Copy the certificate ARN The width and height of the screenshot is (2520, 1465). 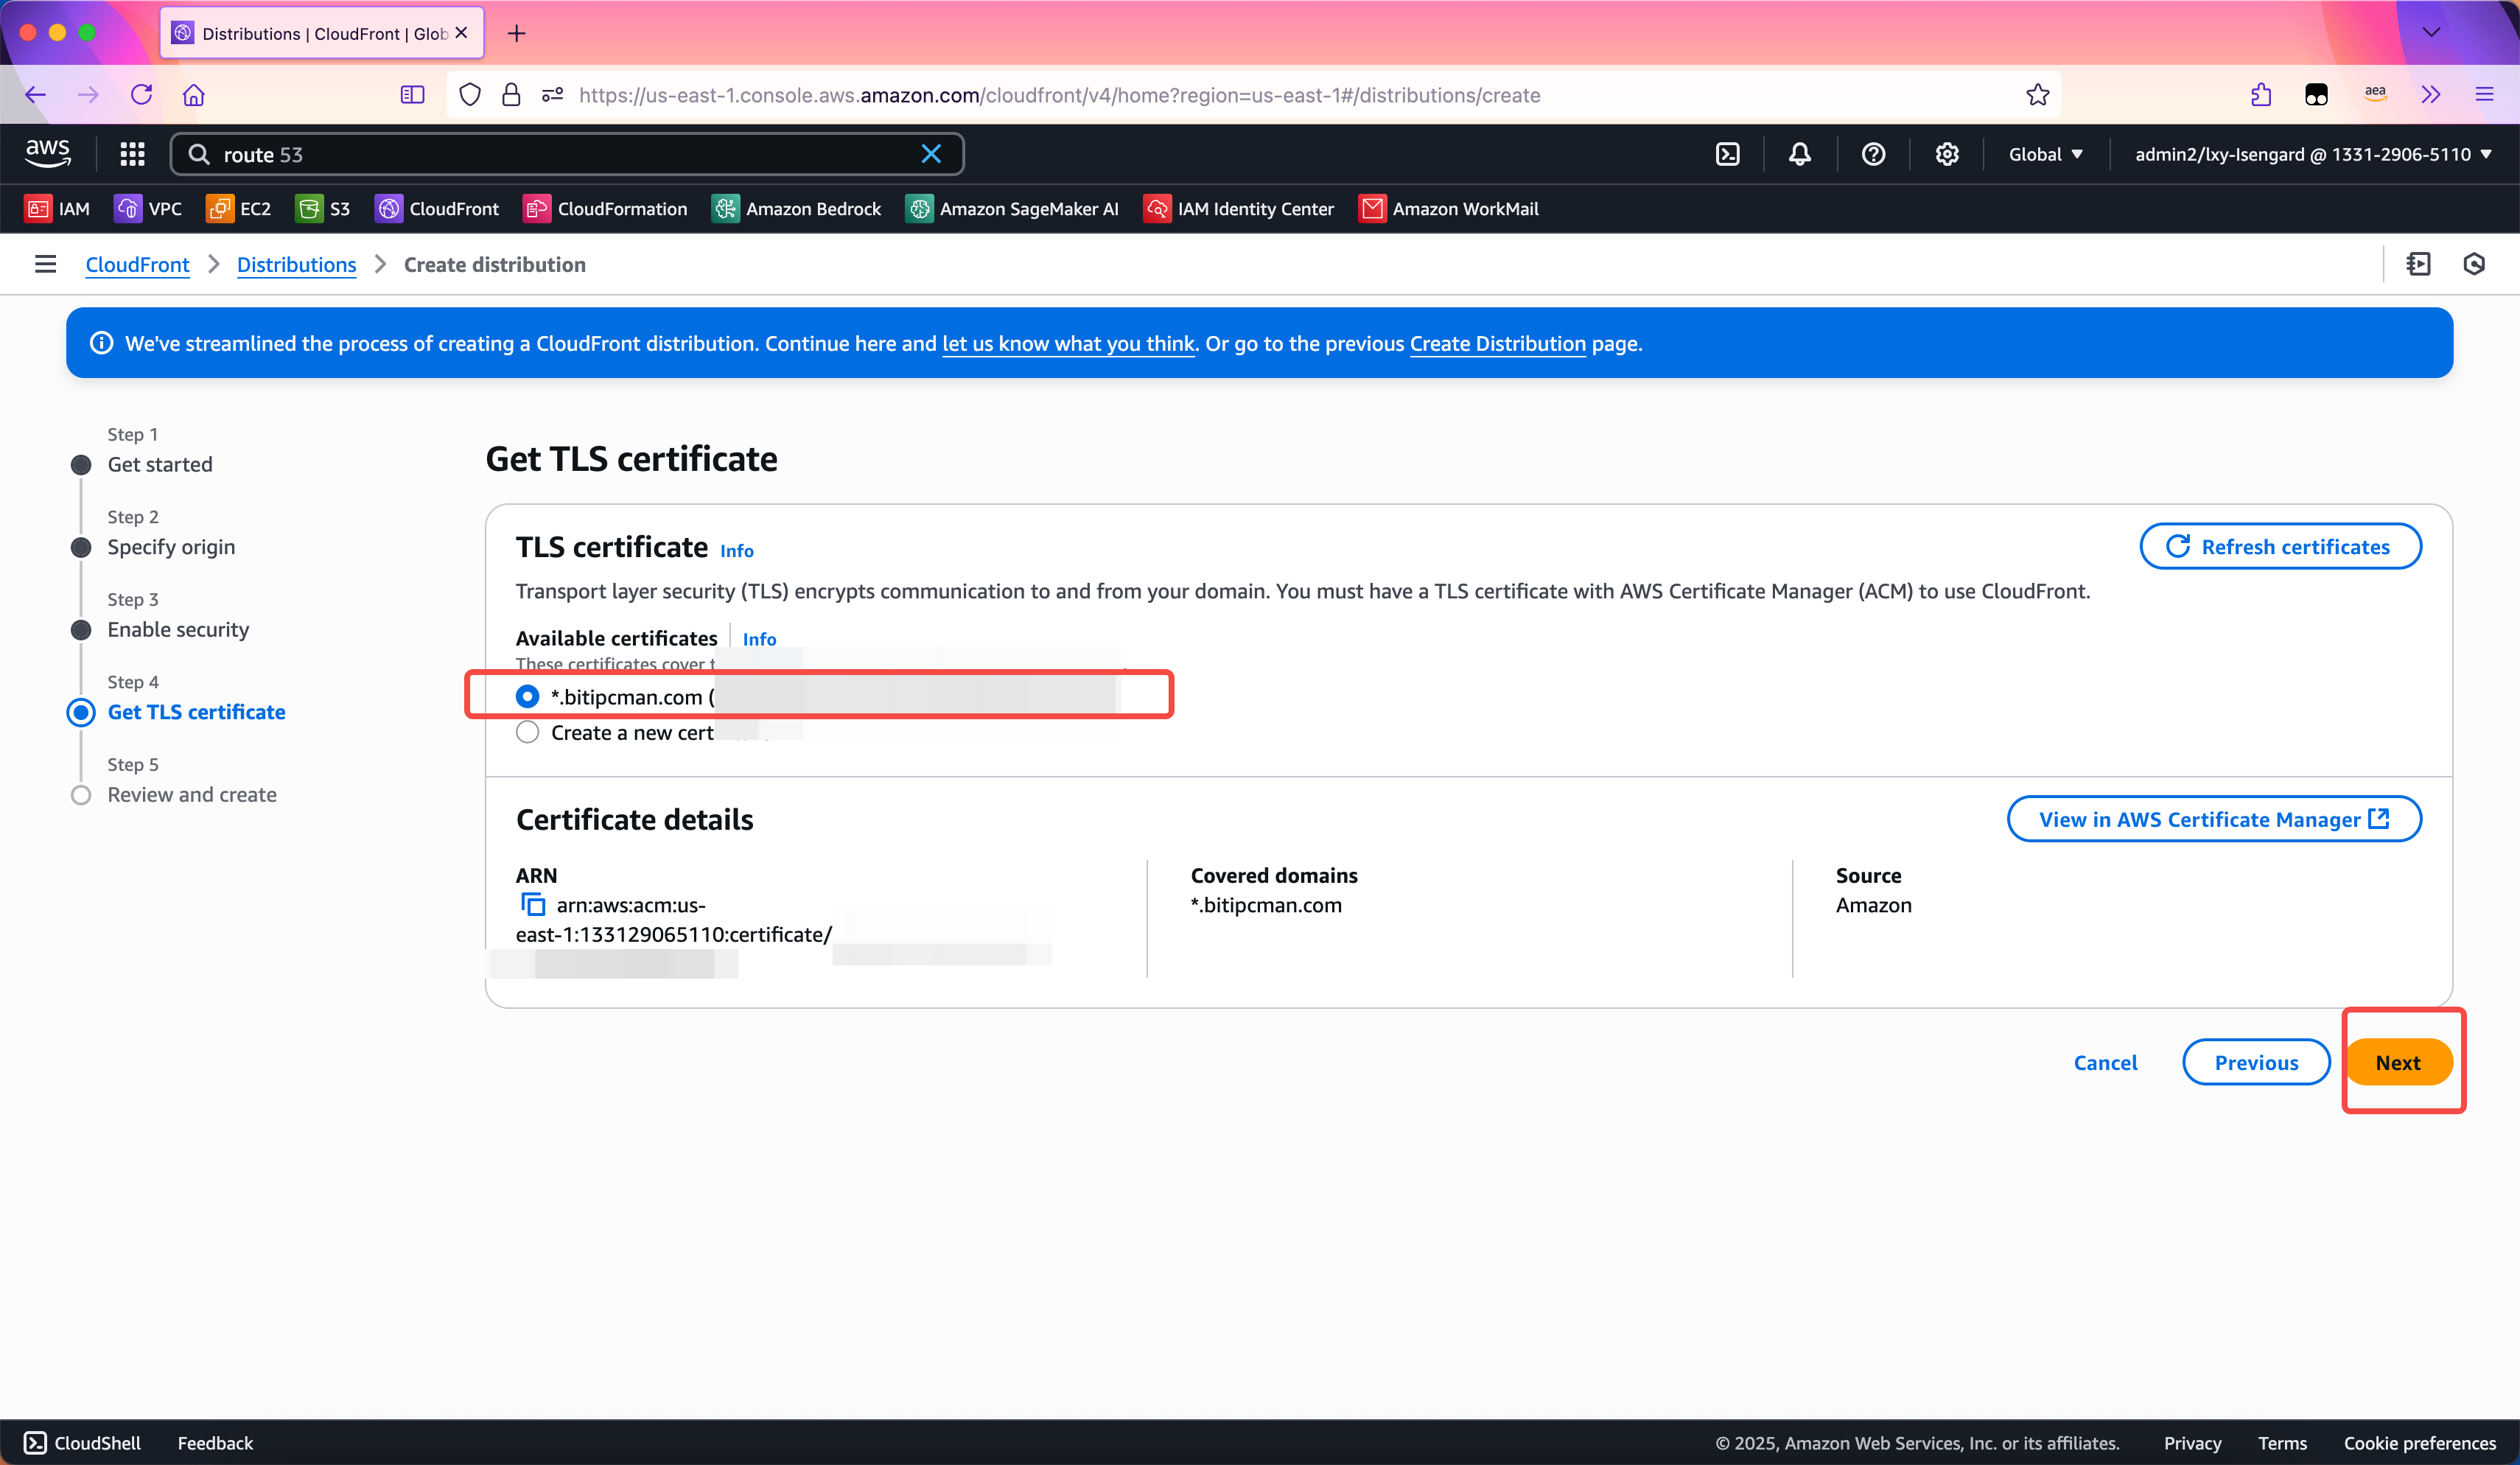533,905
